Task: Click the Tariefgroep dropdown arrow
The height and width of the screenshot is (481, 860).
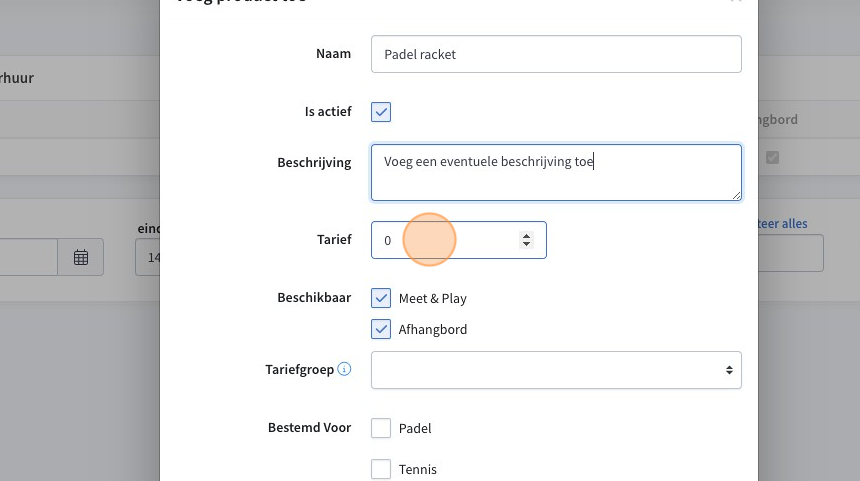Action: [729, 370]
